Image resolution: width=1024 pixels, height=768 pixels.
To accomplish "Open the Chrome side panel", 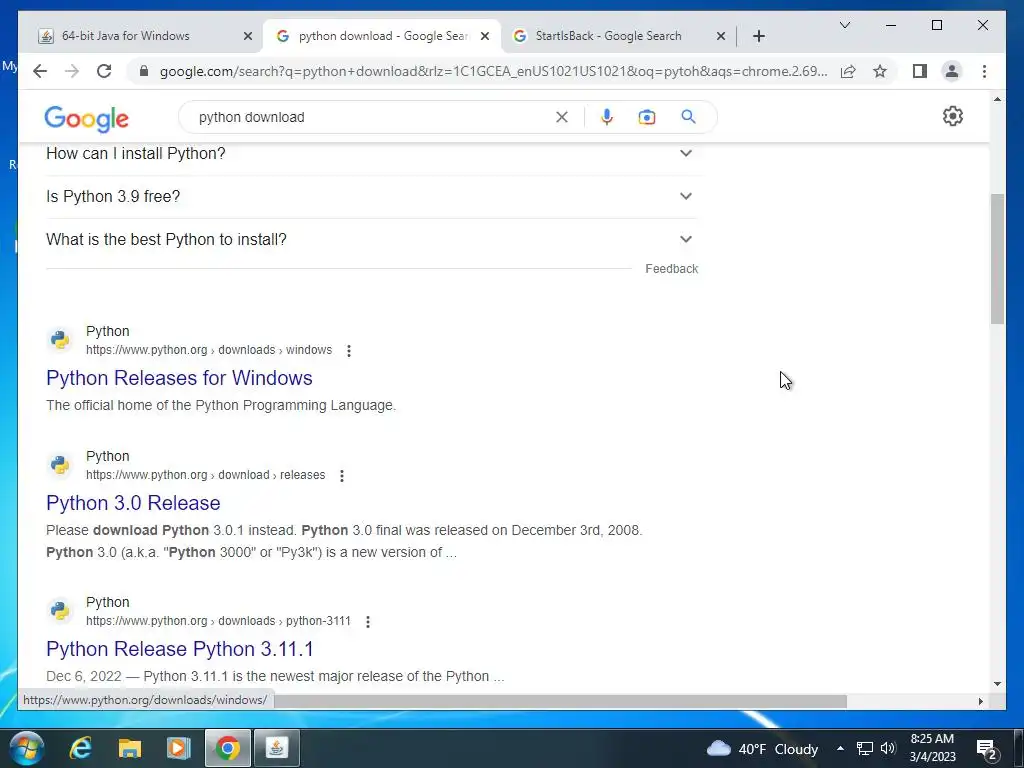I will click(x=920, y=71).
